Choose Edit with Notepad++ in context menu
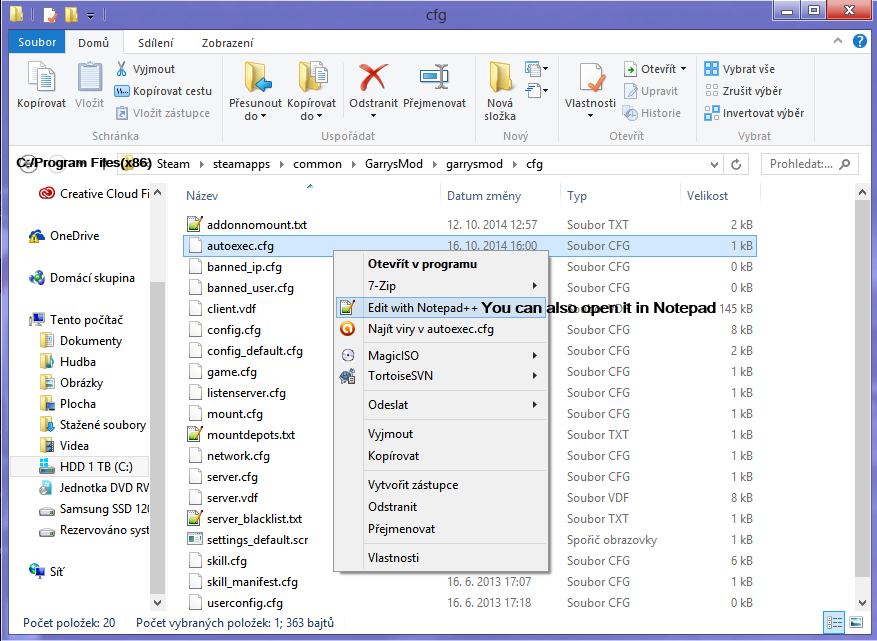The image size is (877, 641). pos(441,308)
